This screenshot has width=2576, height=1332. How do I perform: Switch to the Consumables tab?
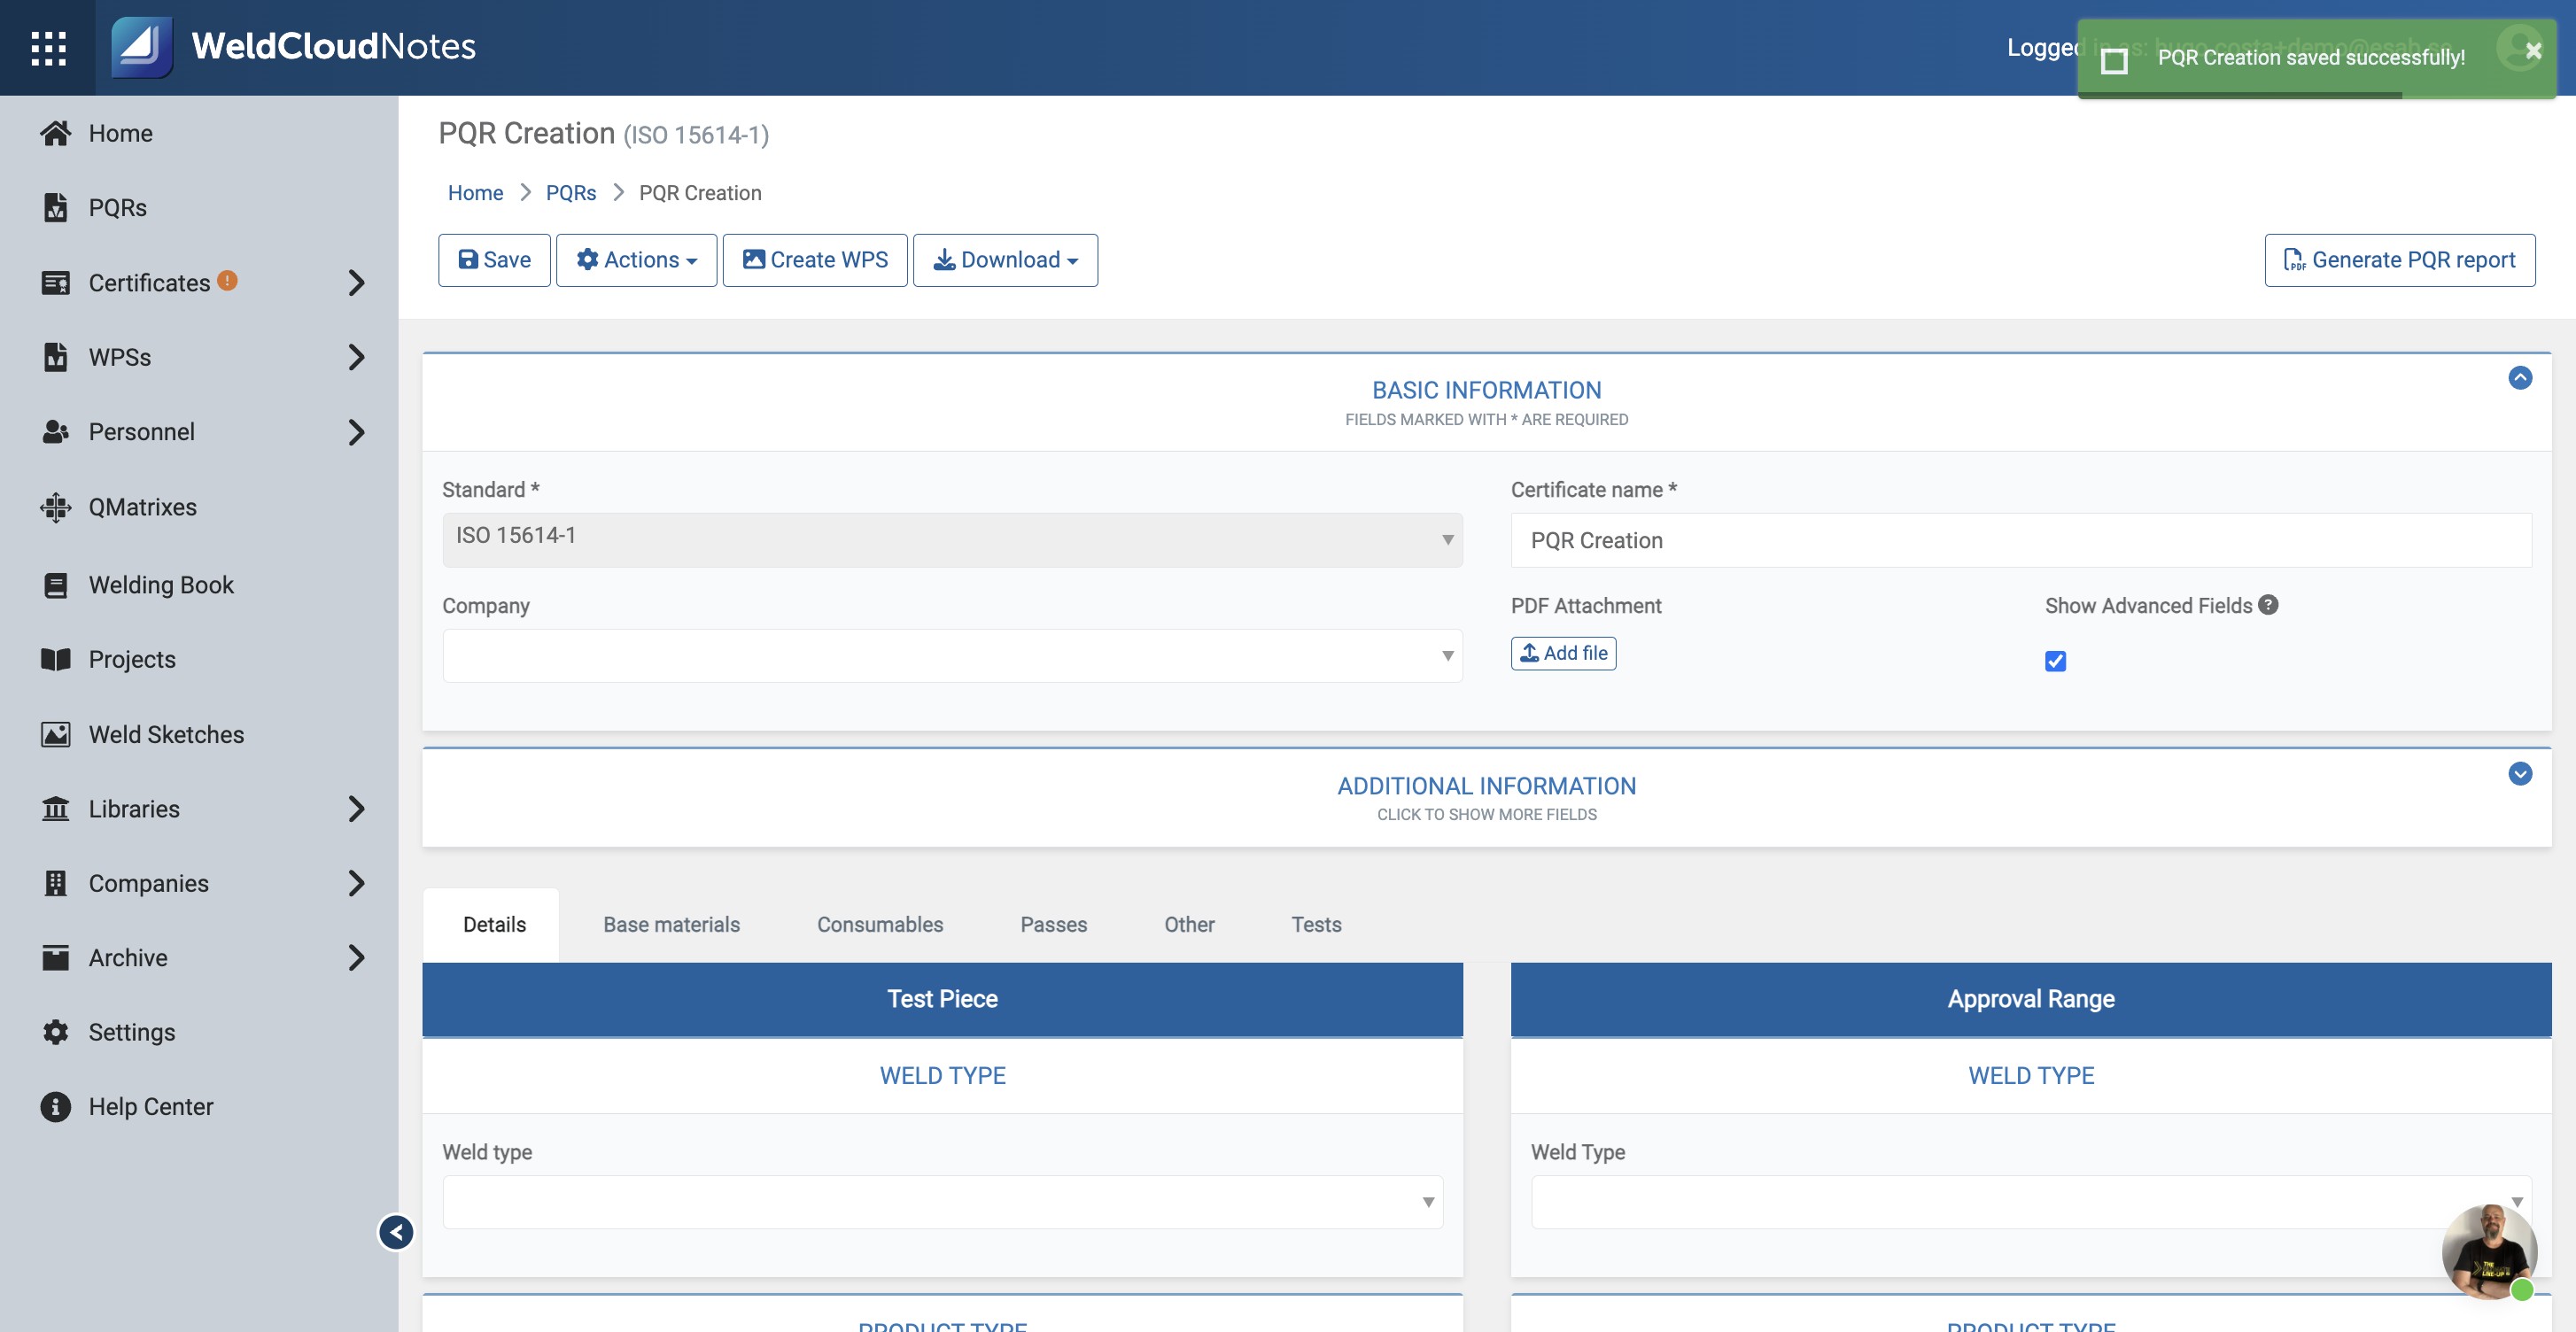880,924
